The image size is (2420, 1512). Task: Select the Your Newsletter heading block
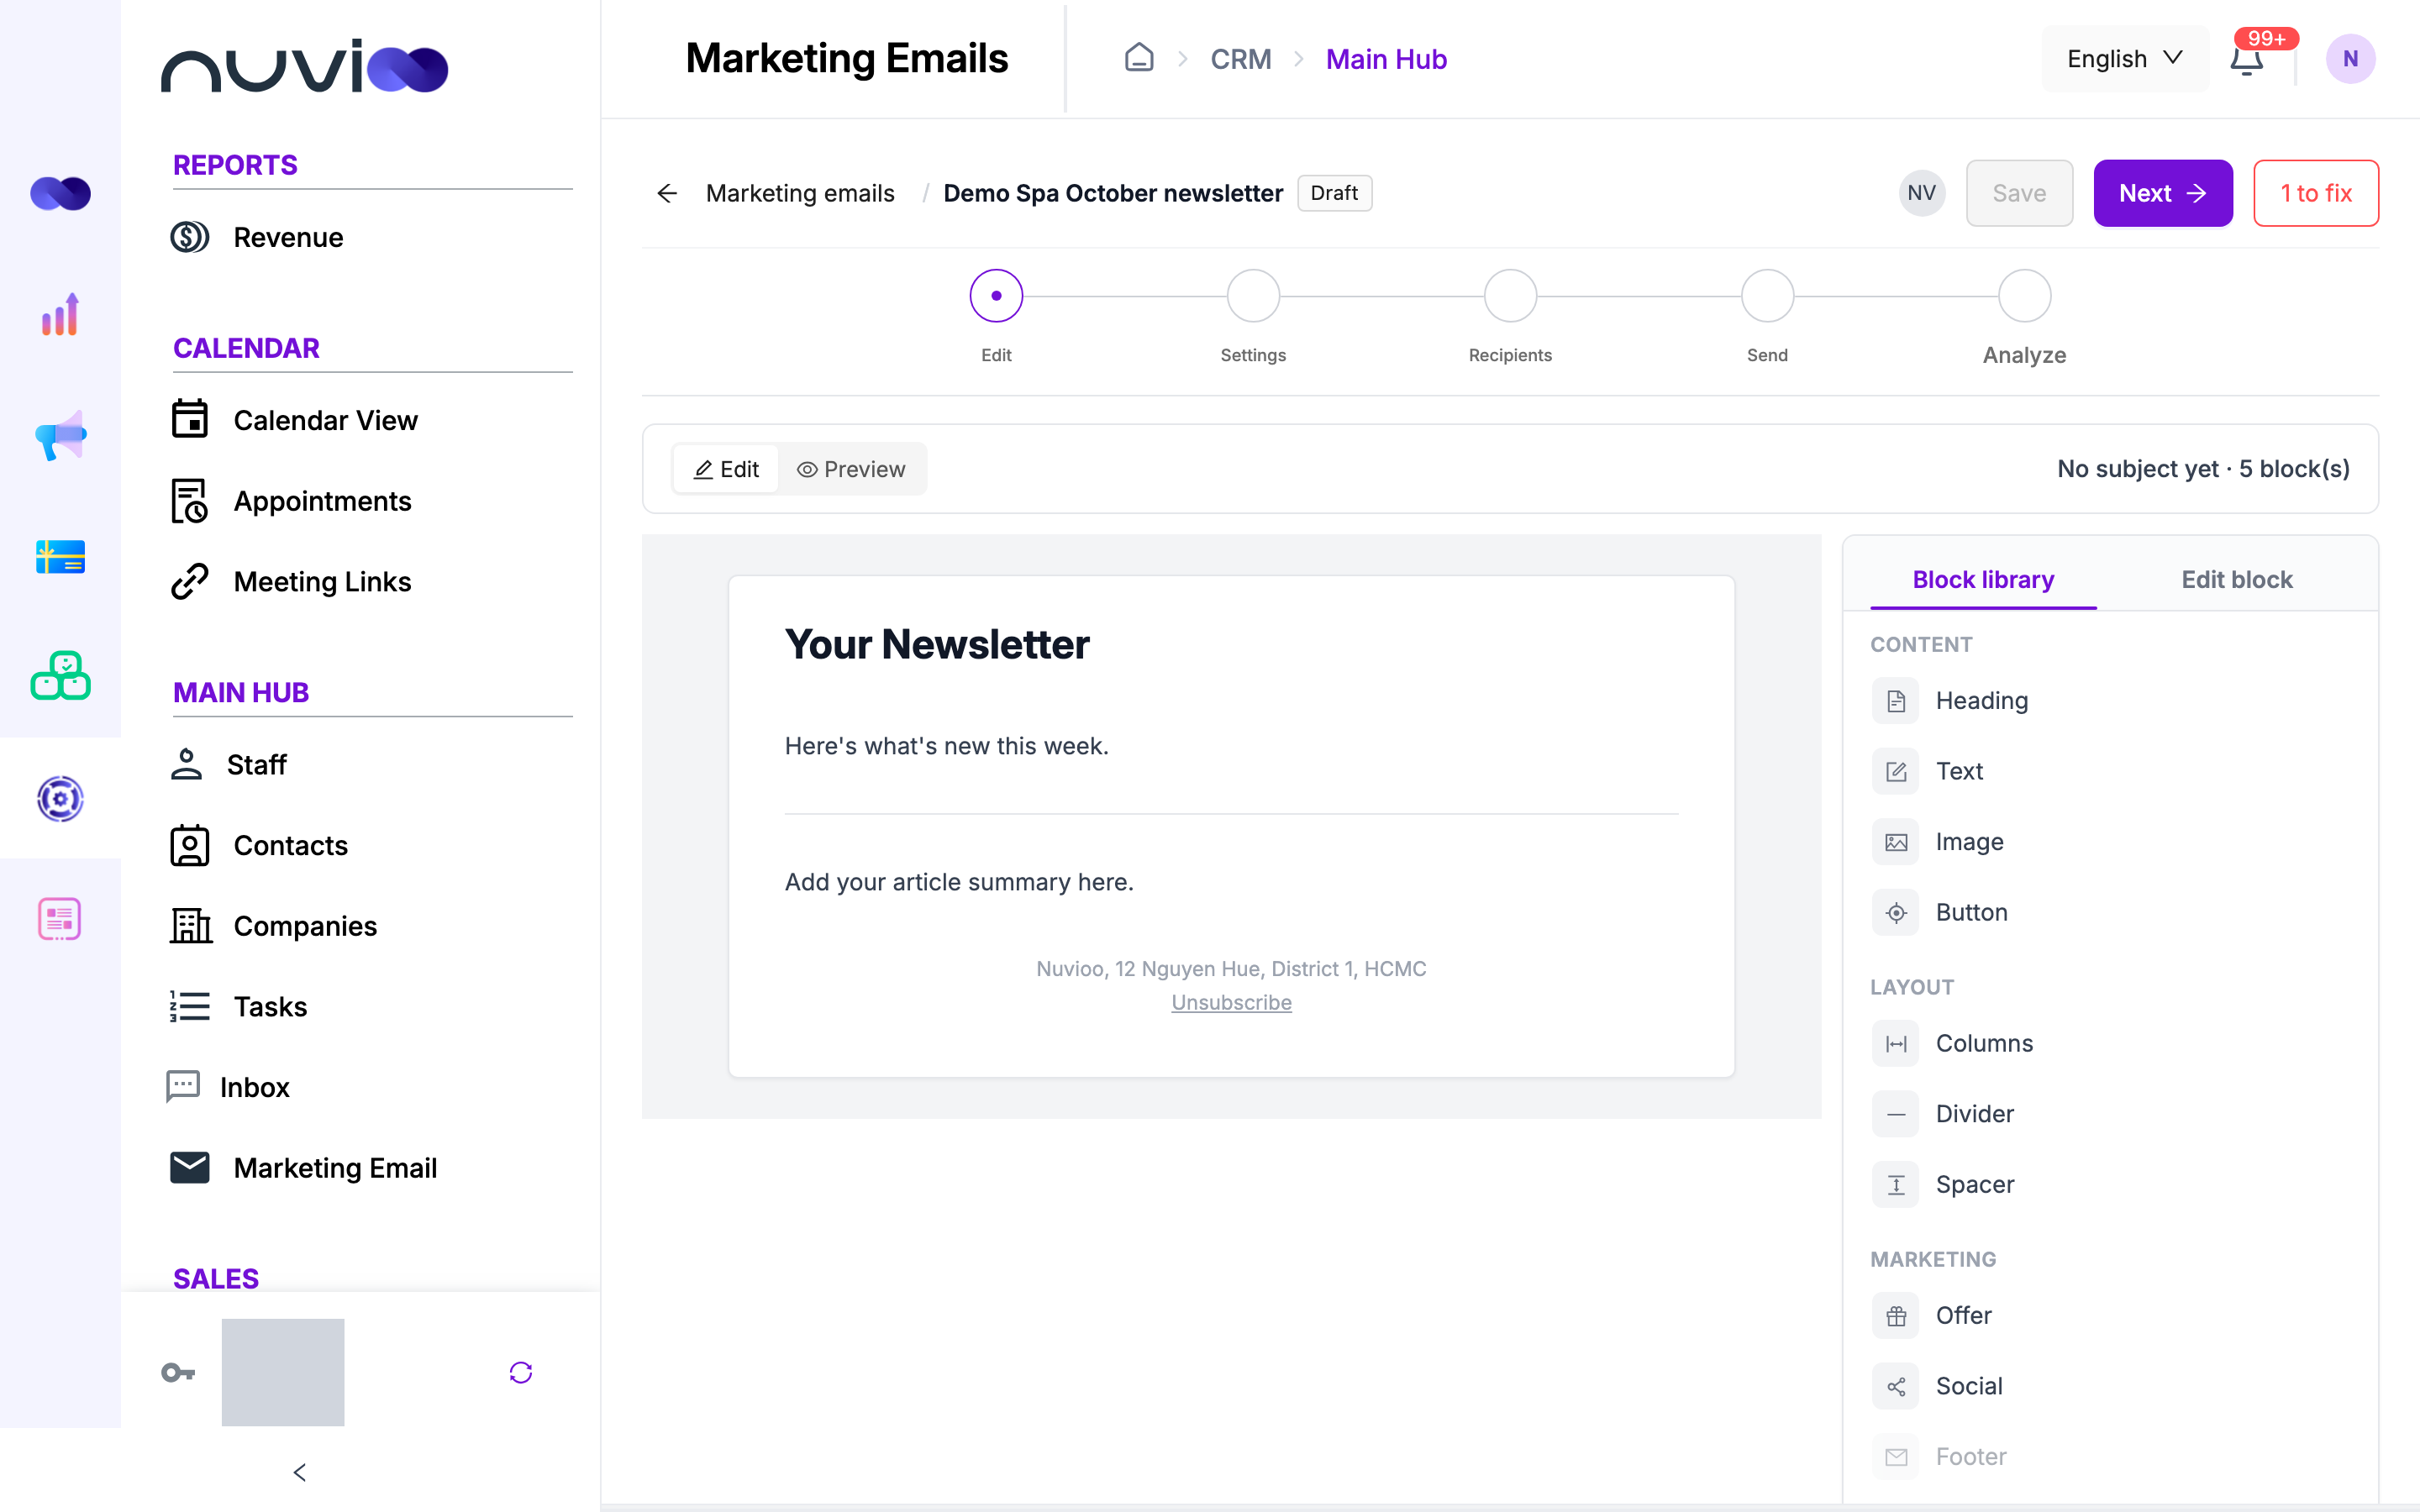(937, 644)
